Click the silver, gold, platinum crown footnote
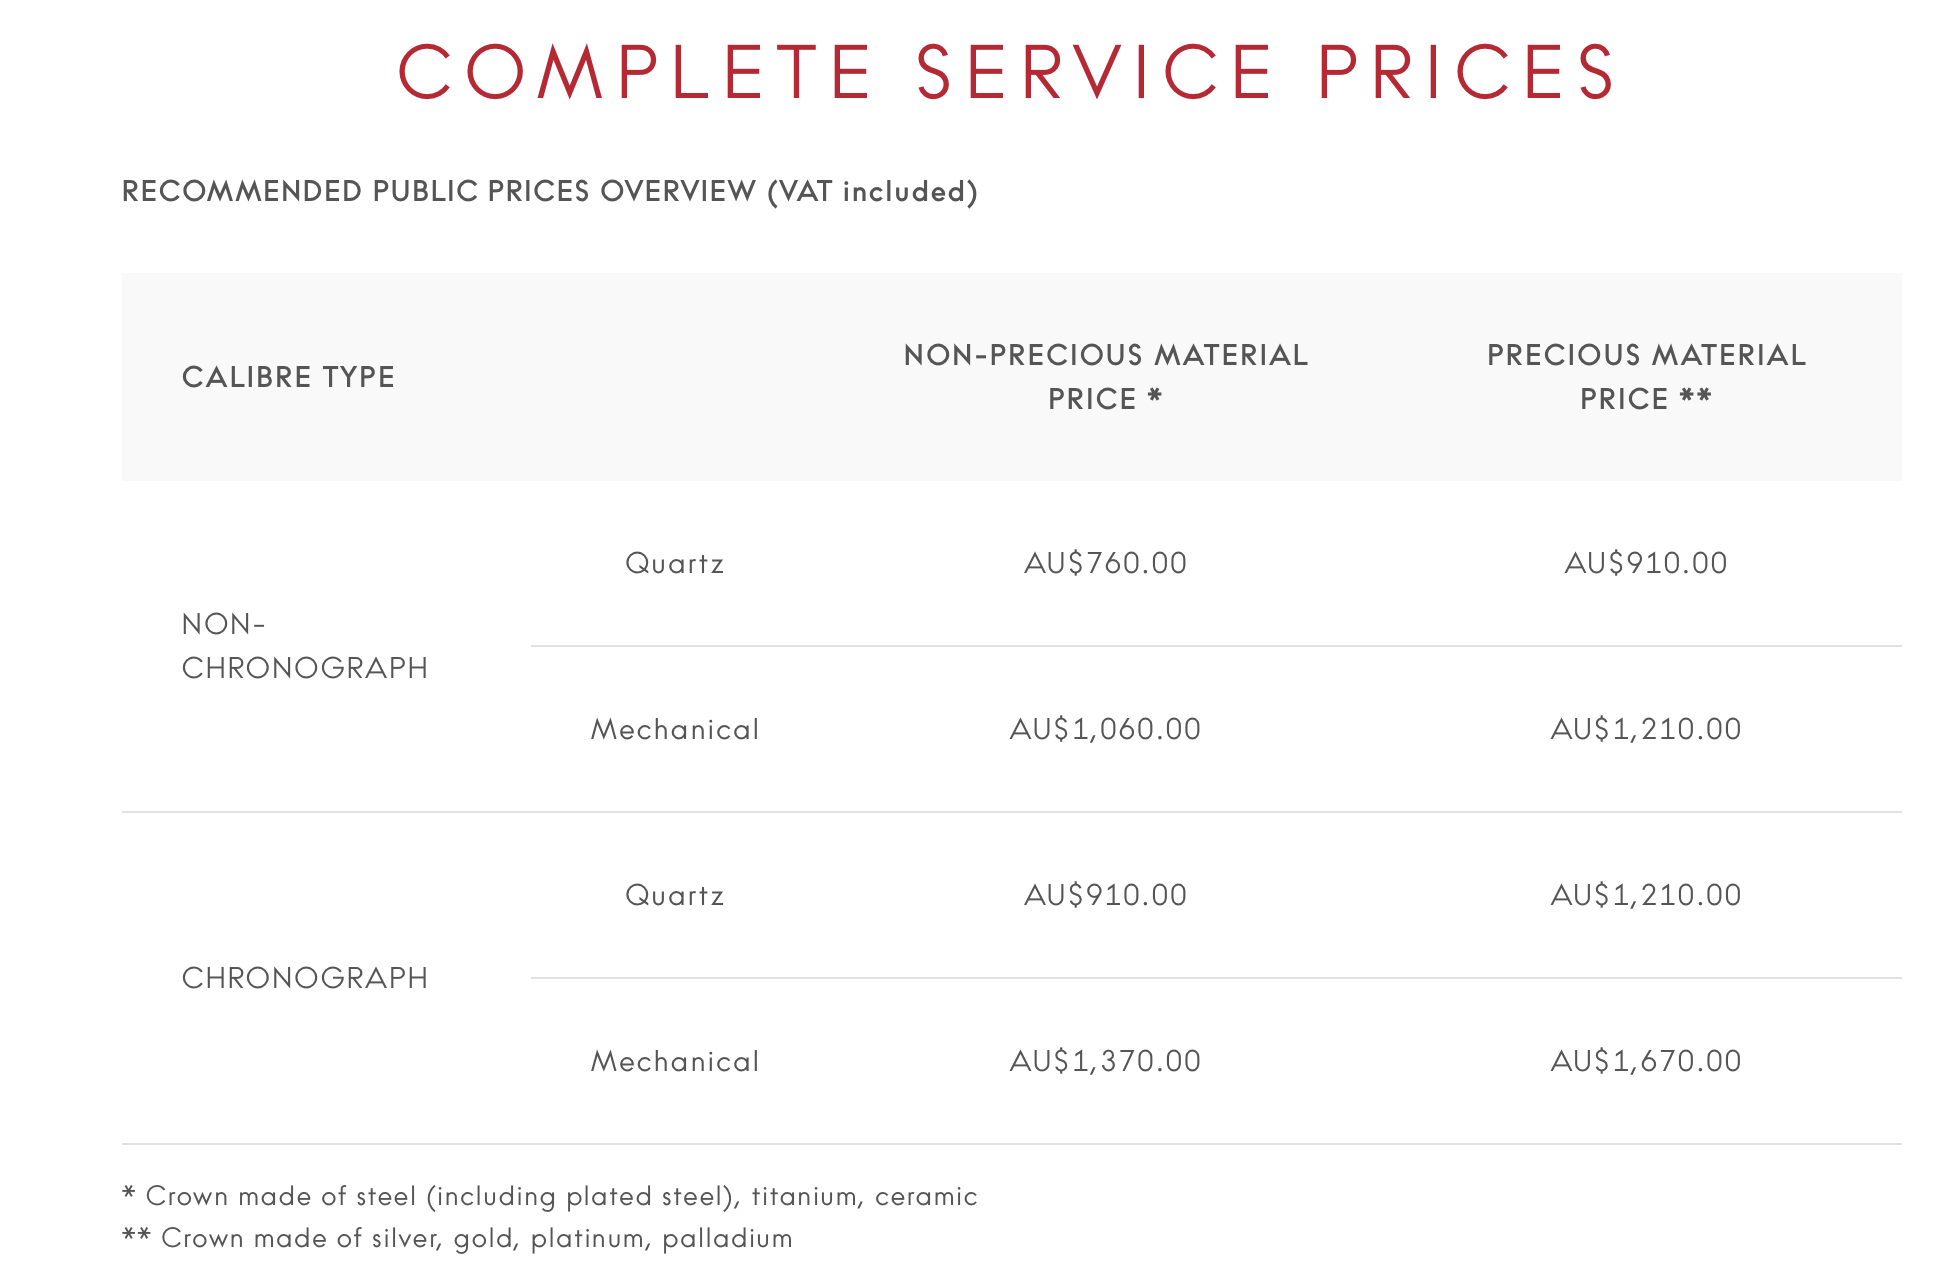 [457, 1239]
